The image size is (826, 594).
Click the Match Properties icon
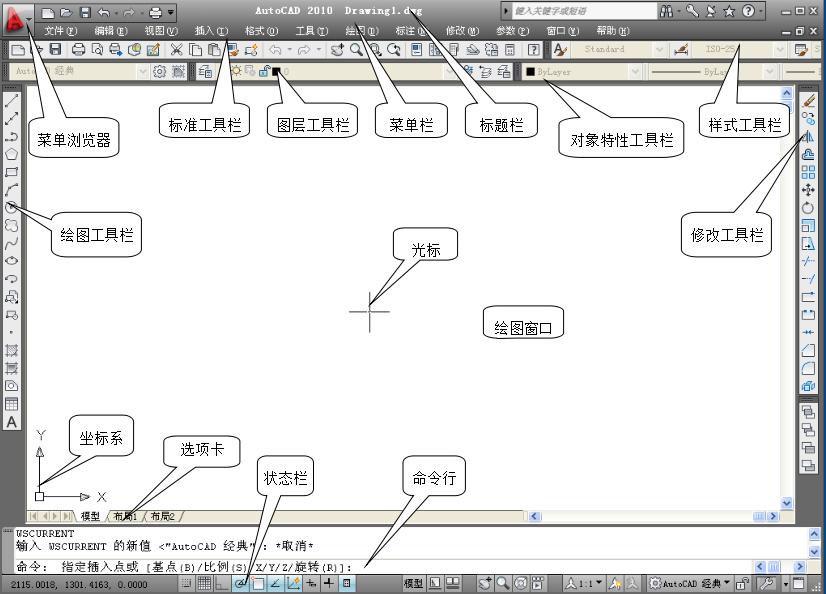[233, 50]
